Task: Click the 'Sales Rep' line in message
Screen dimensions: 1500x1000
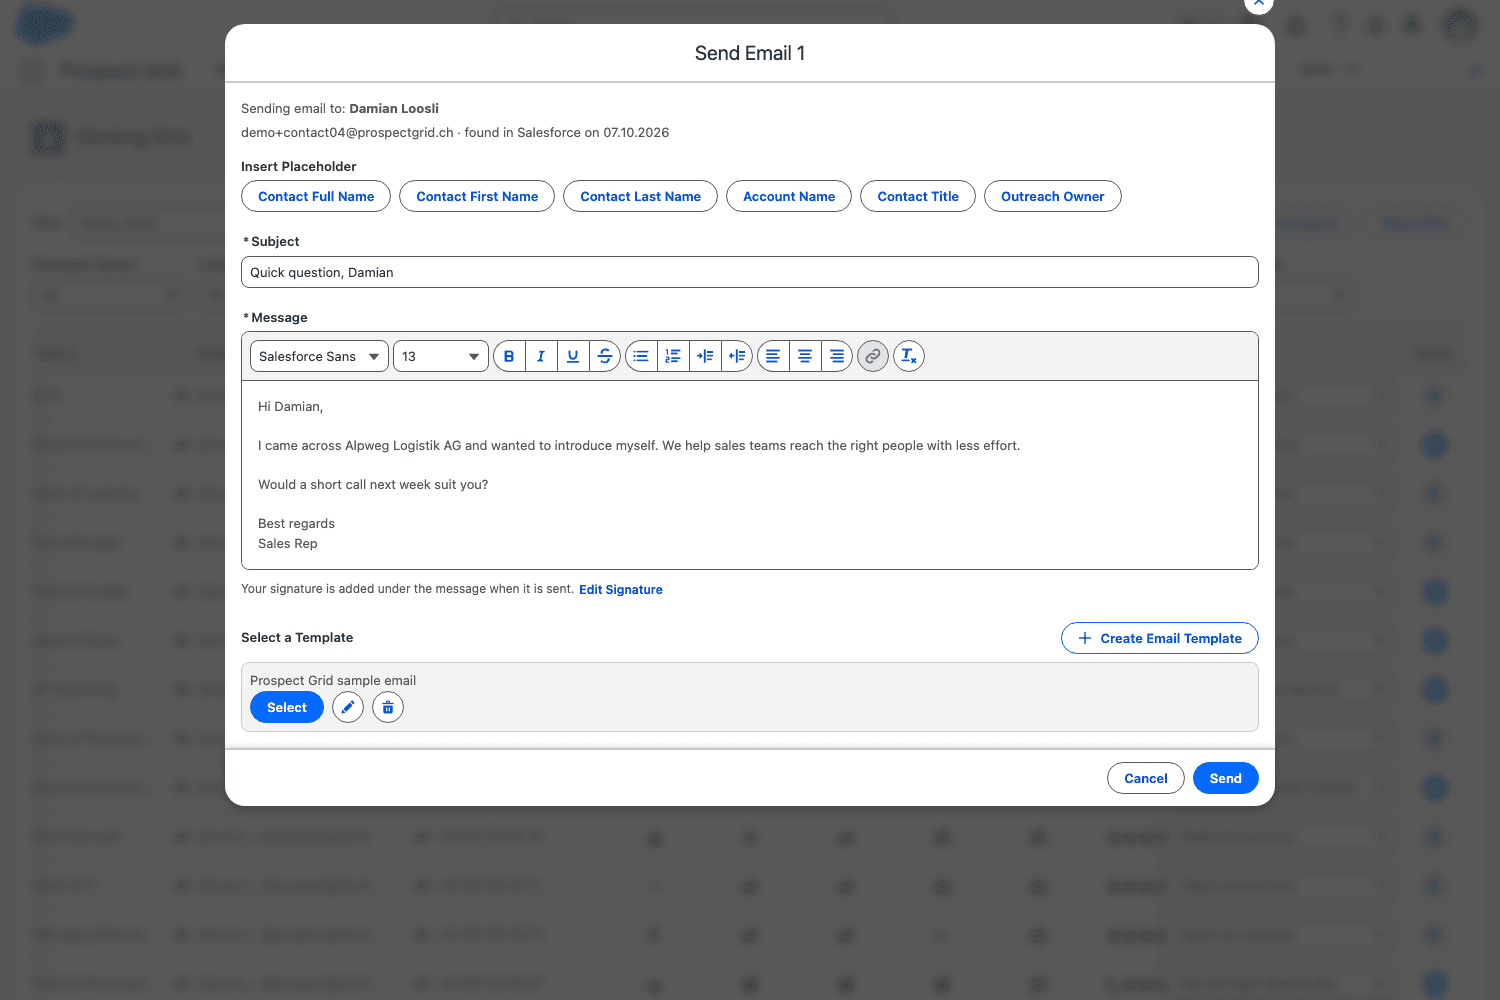Action: [288, 544]
